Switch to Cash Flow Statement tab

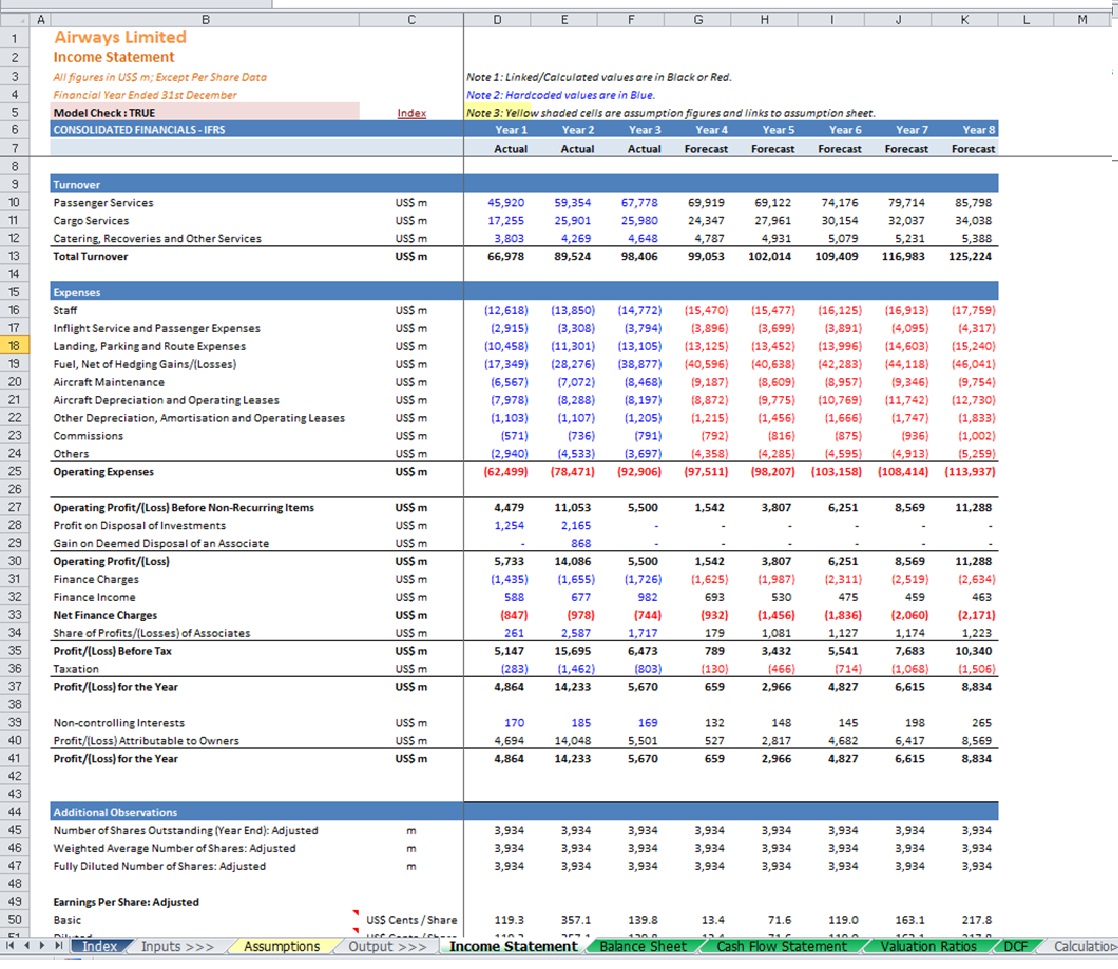point(781,946)
